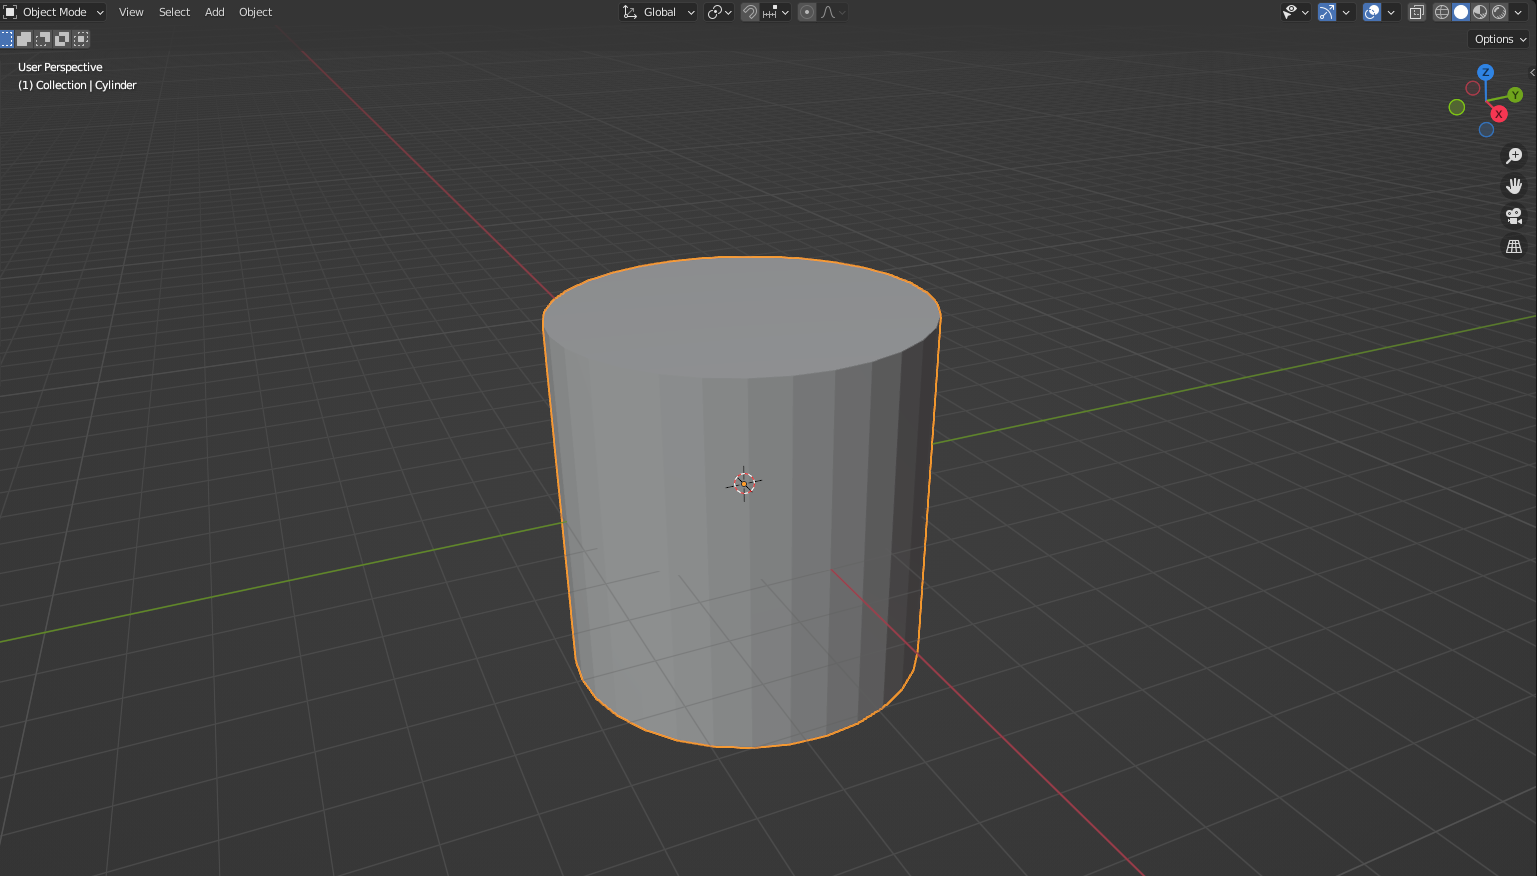
Task: Click the Y axis on navigation gizmo
Action: tap(1515, 95)
